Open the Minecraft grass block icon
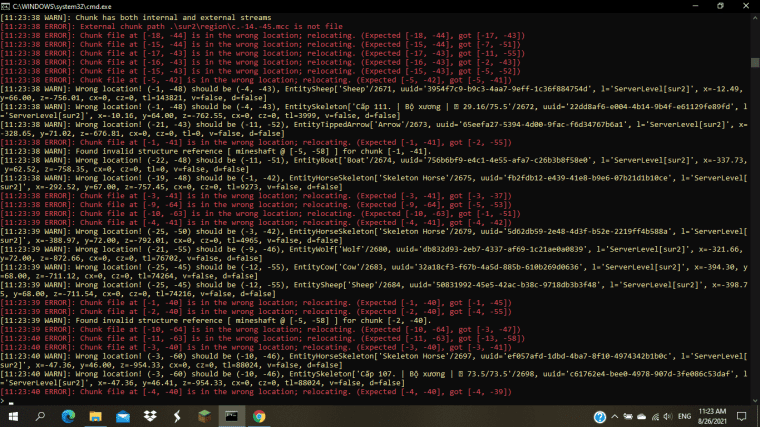The width and height of the screenshot is (760, 427). click(x=204, y=415)
